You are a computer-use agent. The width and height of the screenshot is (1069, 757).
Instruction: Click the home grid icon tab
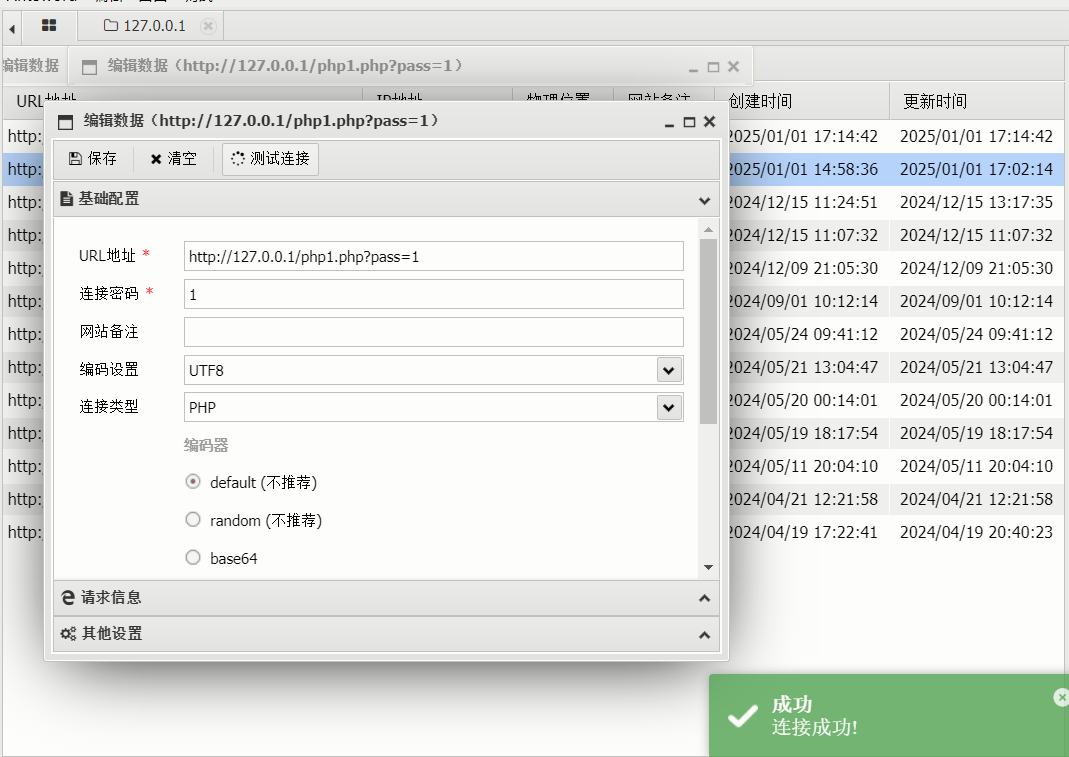49,26
